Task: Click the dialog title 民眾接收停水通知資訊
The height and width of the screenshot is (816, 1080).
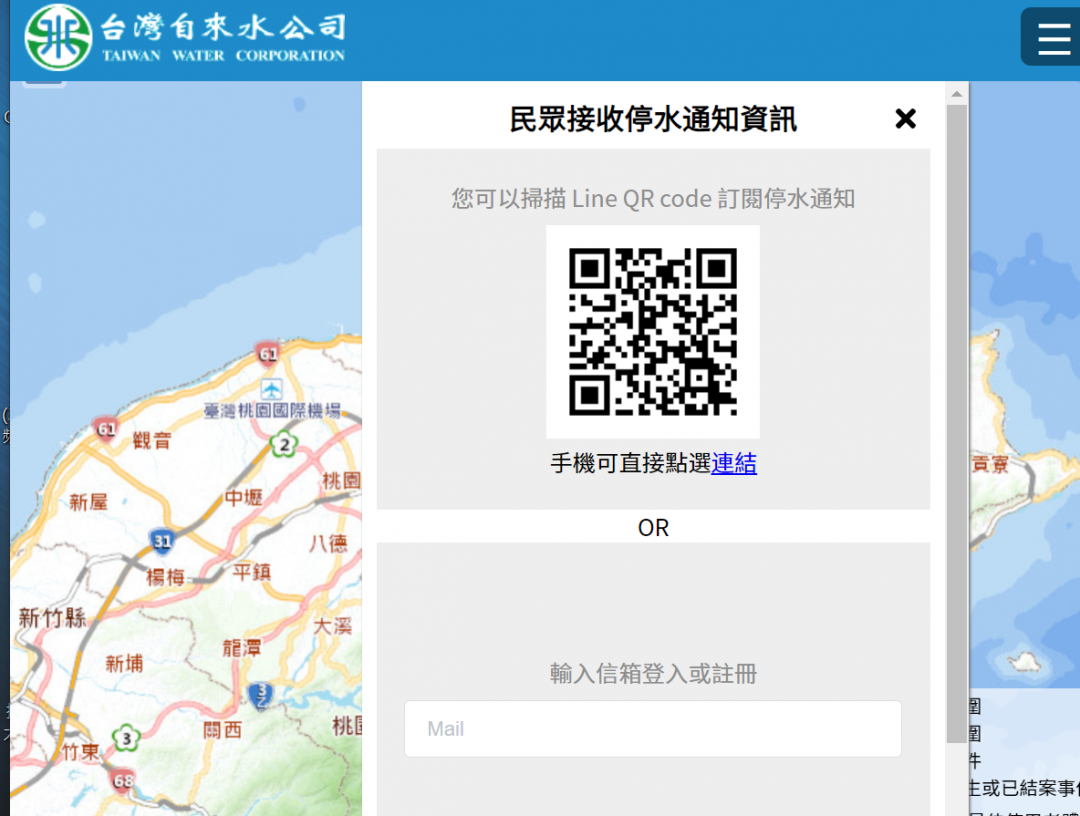Action: [x=652, y=119]
